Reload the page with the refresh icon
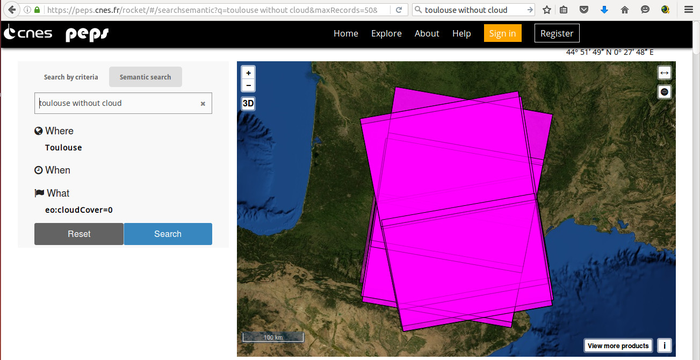This screenshot has height=360, width=700. (x=399, y=10)
